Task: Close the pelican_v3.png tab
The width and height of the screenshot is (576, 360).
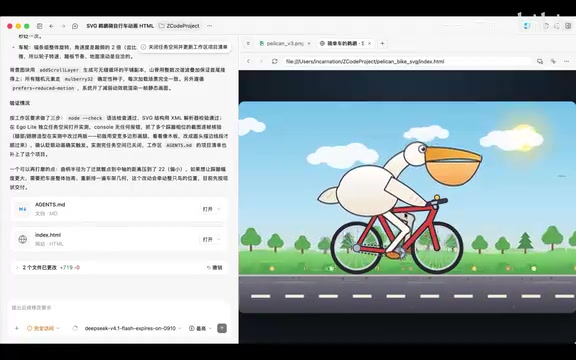Action: click(309, 43)
